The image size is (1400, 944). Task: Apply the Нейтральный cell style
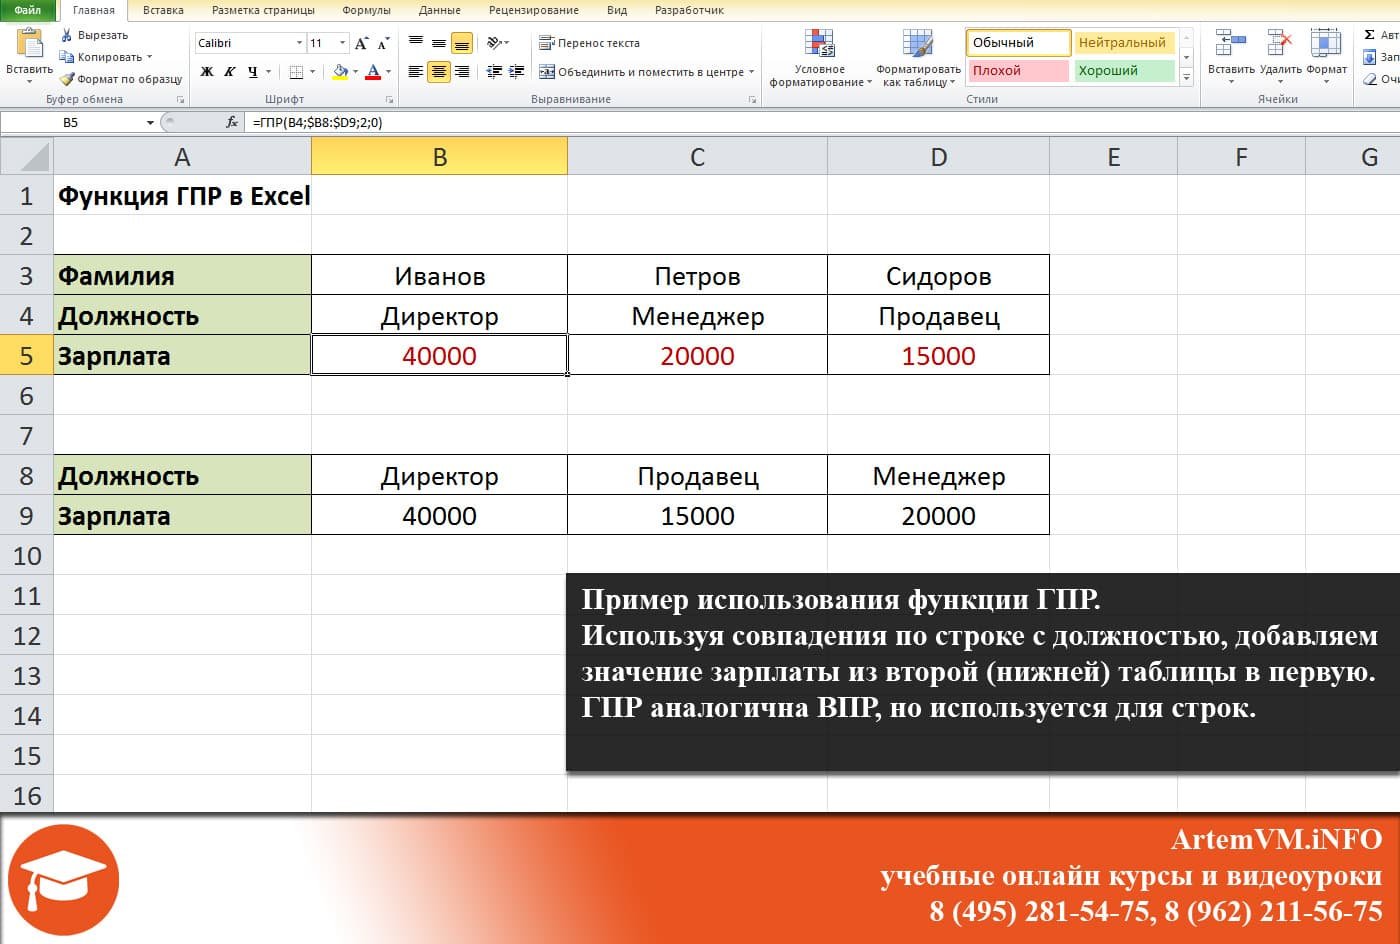point(1124,43)
